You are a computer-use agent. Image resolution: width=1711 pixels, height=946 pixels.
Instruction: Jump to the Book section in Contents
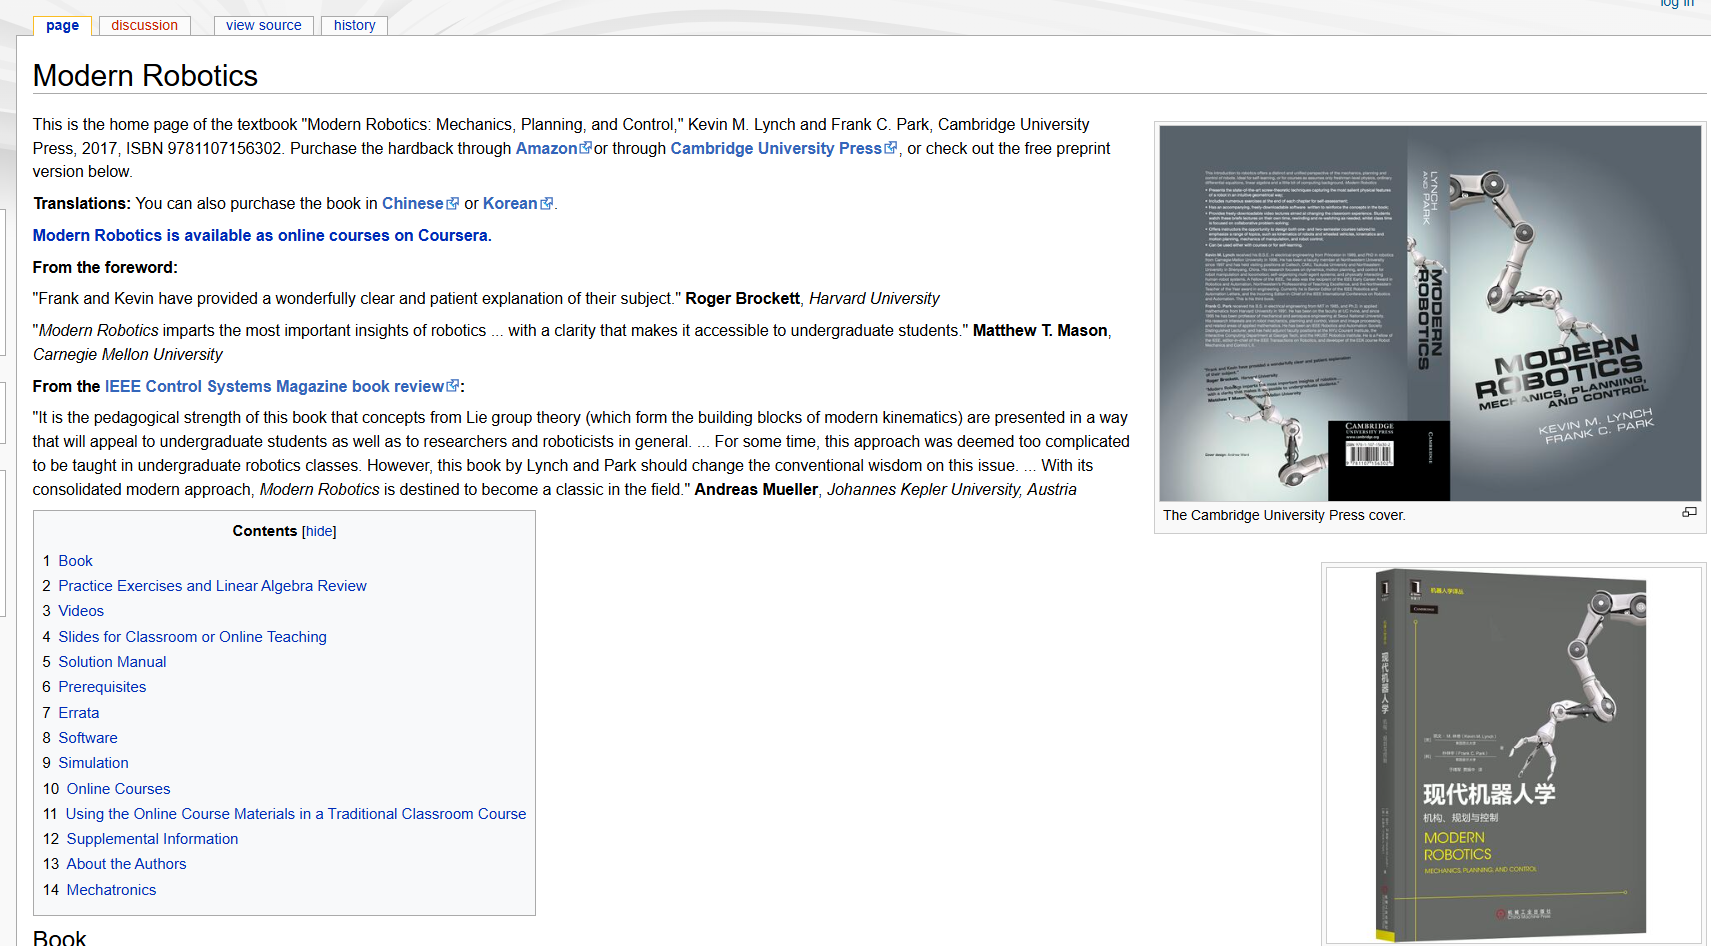75,561
